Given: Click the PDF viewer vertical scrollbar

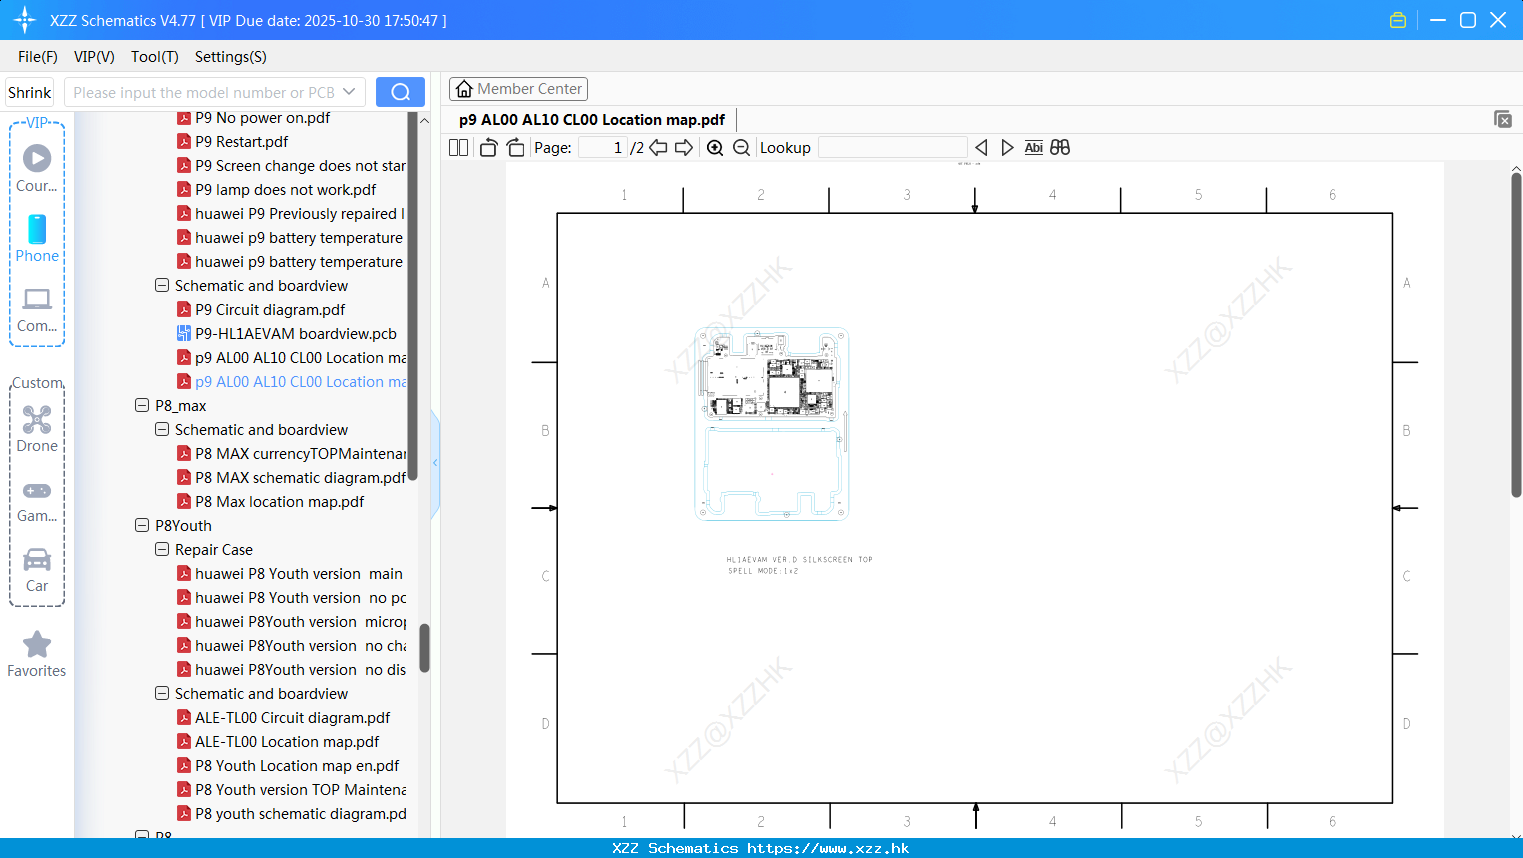Looking at the screenshot, I should pos(1516,335).
